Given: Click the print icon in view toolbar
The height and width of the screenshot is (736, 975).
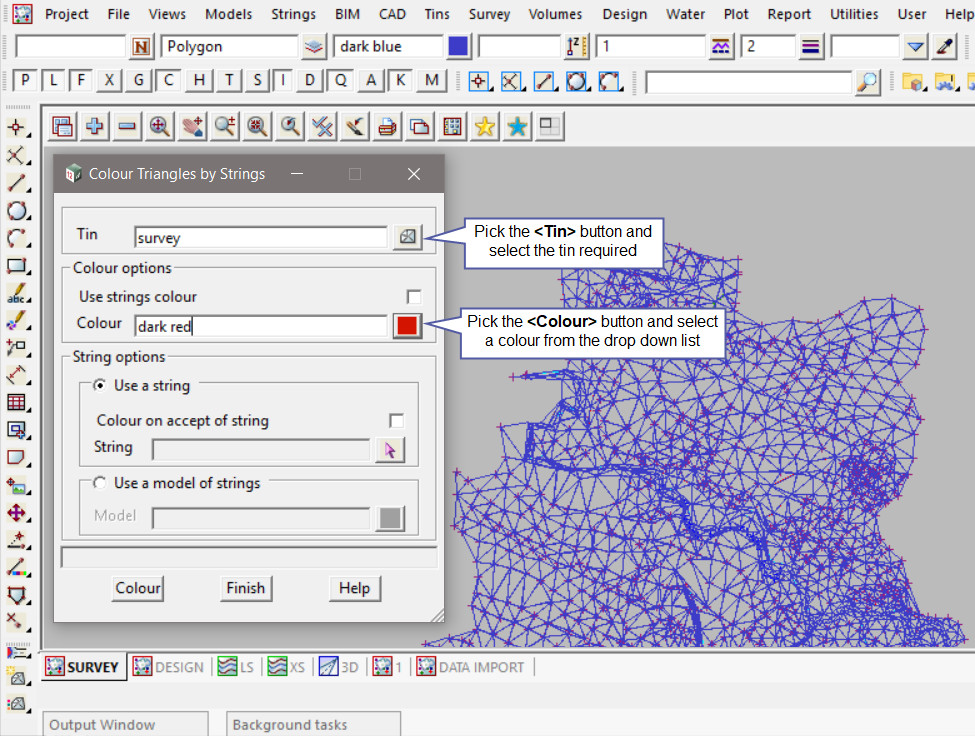Looking at the screenshot, I should 387,126.
